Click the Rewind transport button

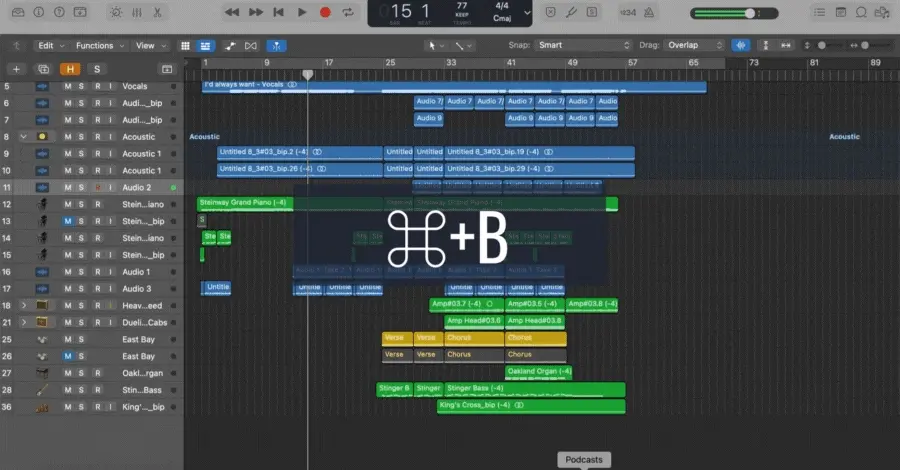coord(232,12)
